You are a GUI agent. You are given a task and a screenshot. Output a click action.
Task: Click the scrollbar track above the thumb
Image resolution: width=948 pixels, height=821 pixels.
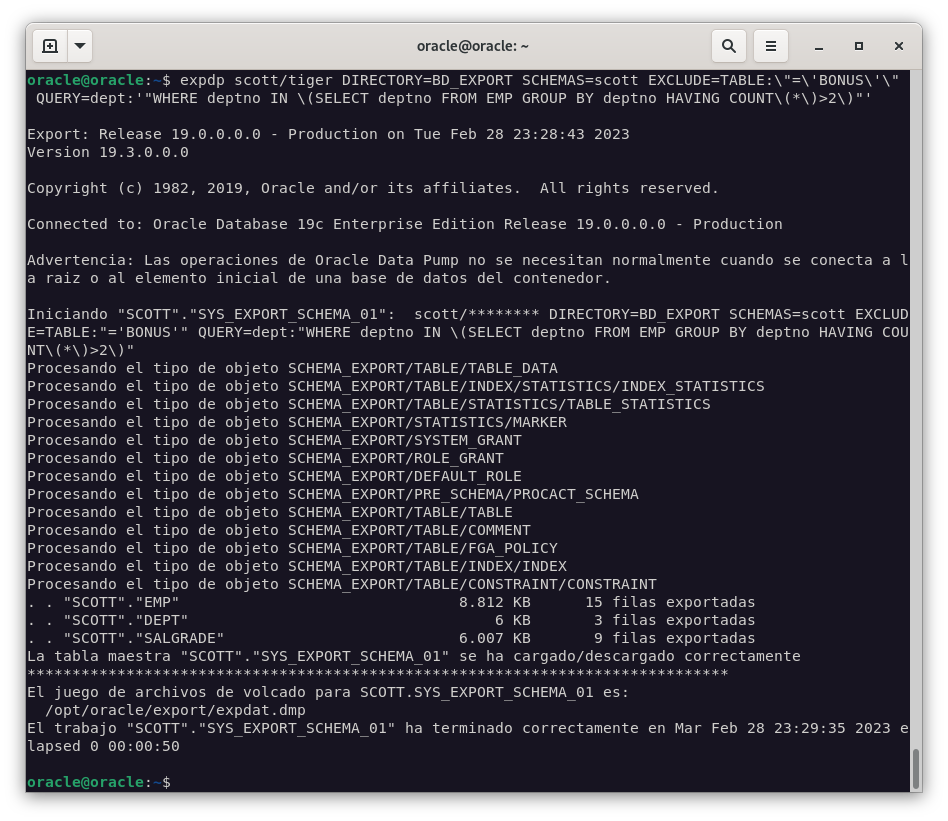[915, 400]
